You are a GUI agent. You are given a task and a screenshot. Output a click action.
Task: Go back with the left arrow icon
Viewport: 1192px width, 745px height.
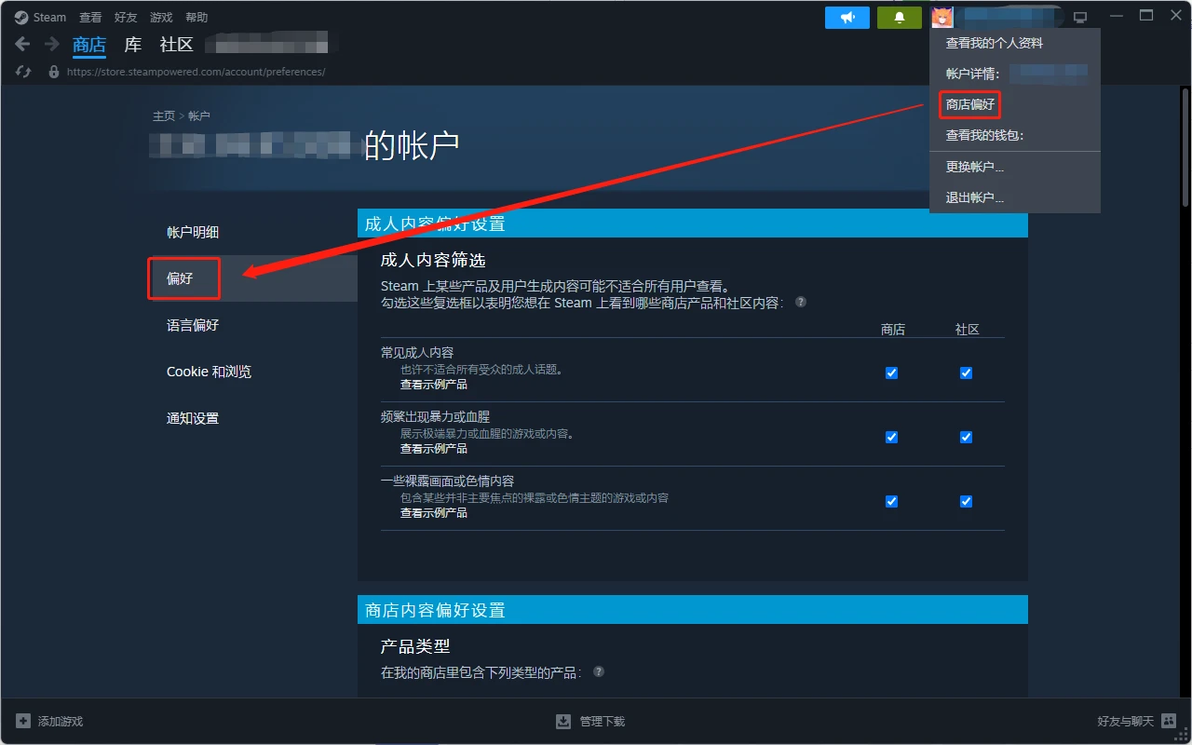23,44
